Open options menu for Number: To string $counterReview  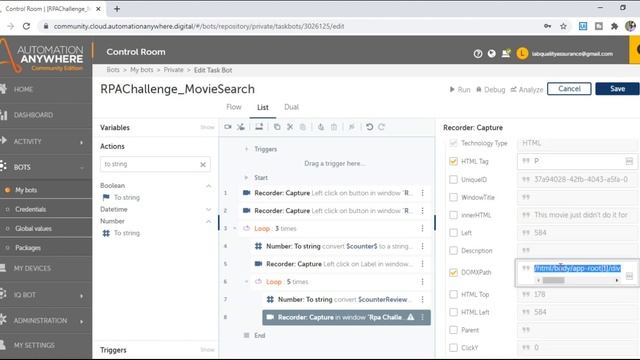(x=422, y=299)
